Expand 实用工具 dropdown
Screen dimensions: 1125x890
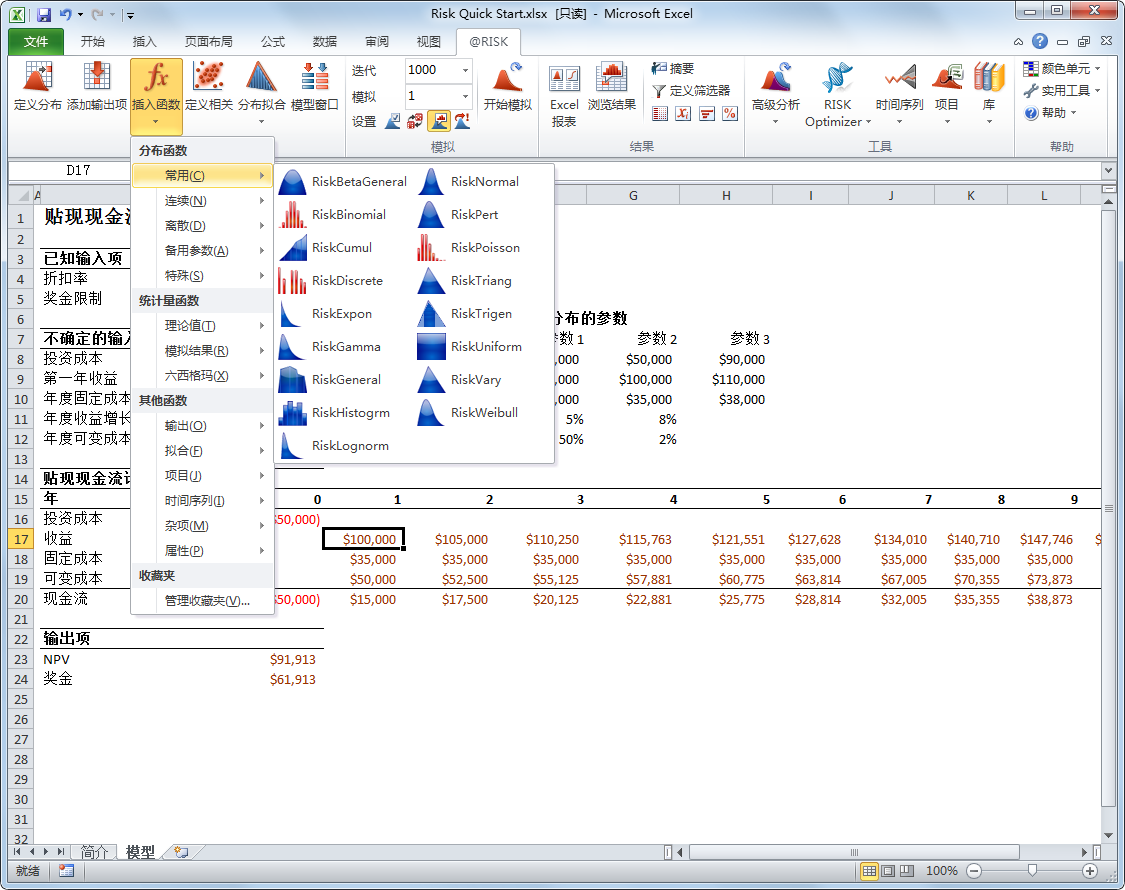tap(1098, 90)
